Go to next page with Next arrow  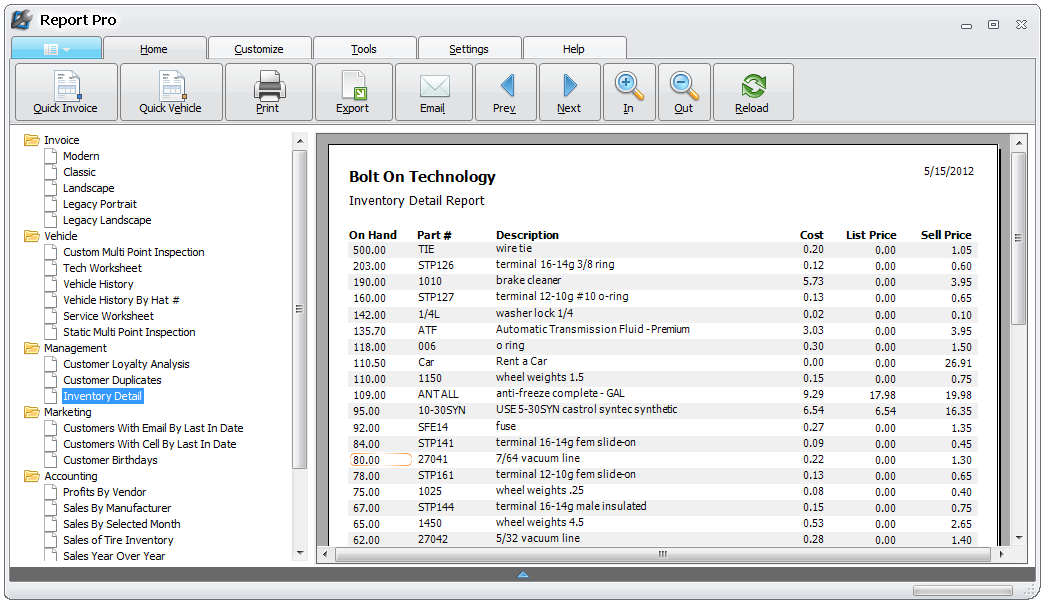tap(570, 92)
